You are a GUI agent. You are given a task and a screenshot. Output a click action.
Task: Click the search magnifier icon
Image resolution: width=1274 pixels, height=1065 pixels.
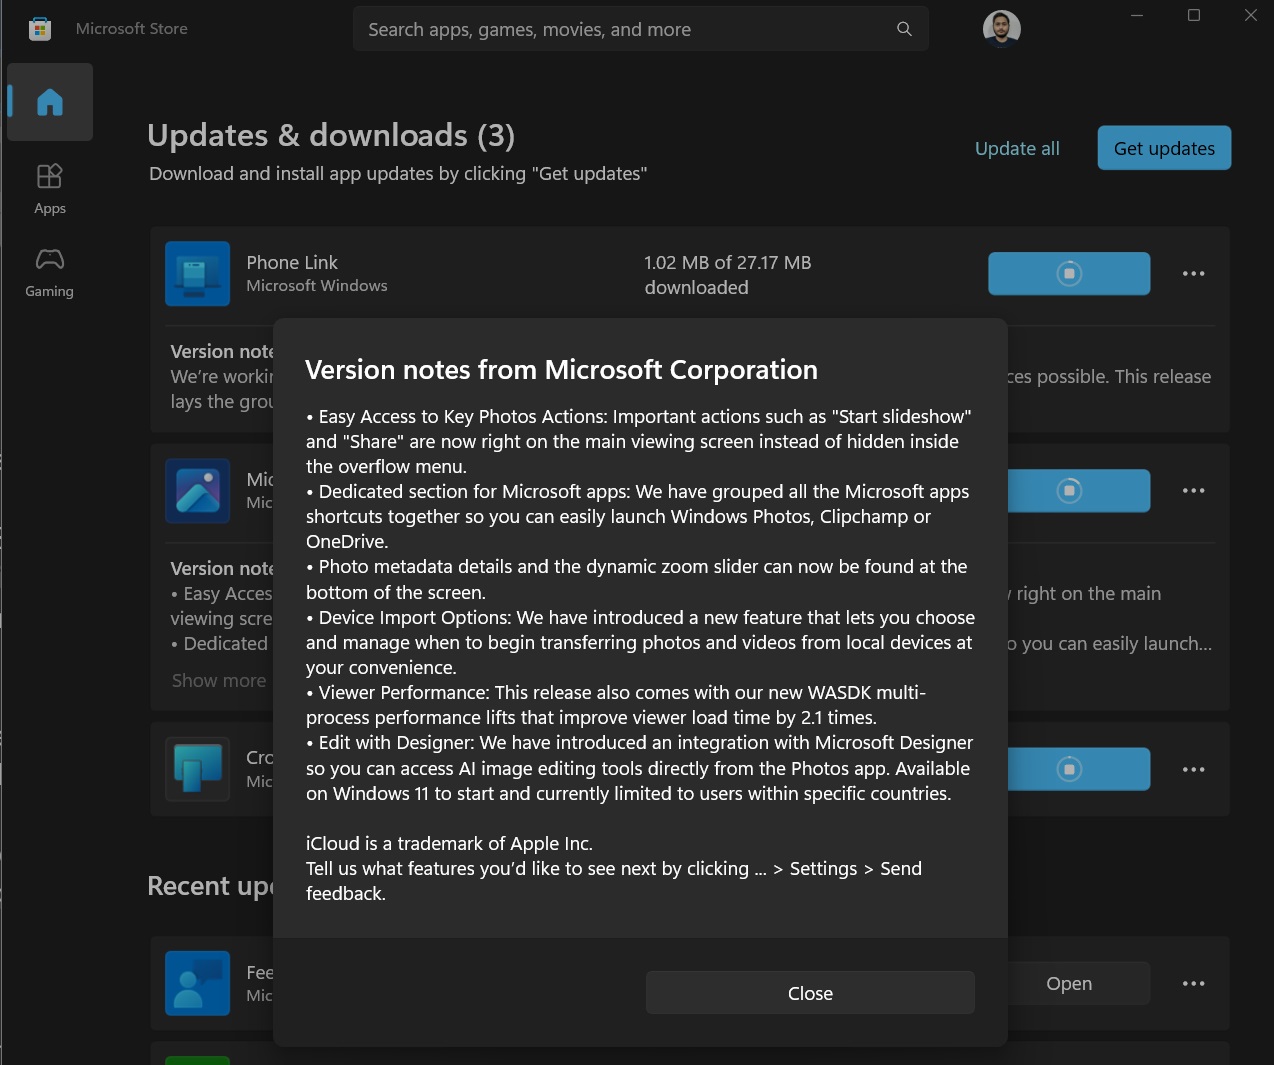tap(903, 29)
